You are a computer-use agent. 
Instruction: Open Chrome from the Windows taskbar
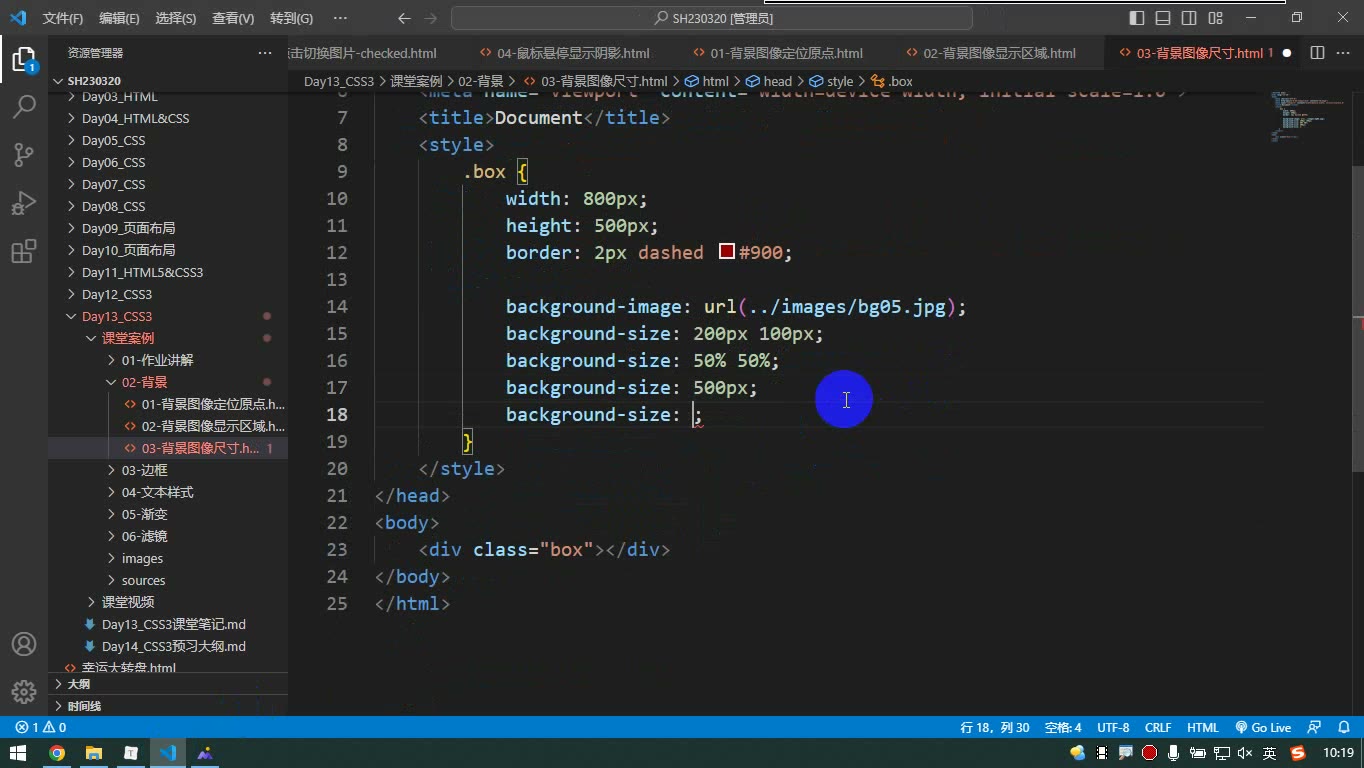click(x=57, y=753)
